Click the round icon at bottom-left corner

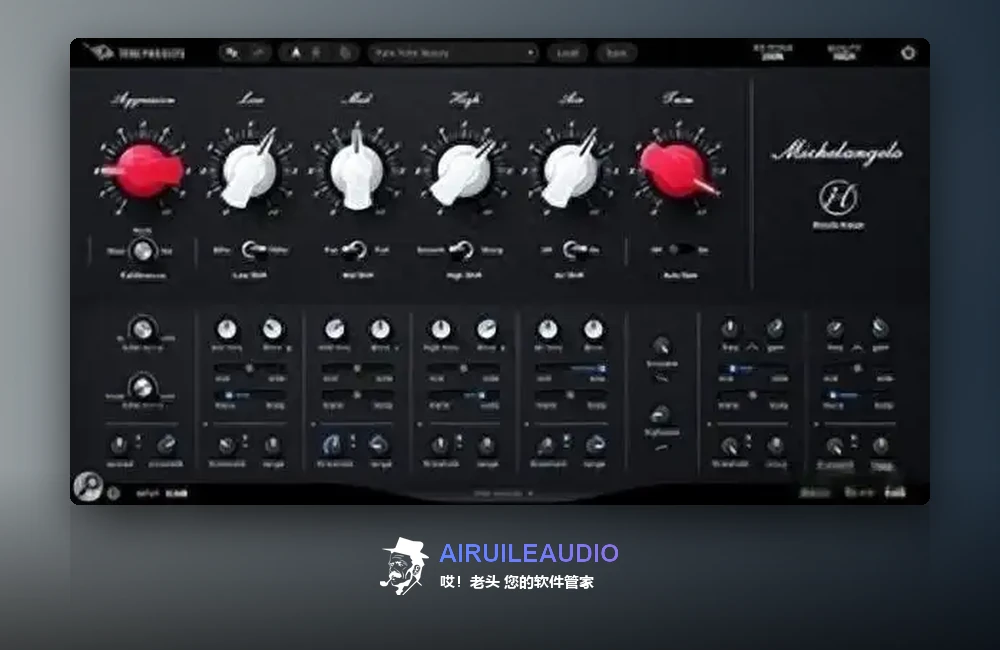pyautogui.click(x=88, y=487)
